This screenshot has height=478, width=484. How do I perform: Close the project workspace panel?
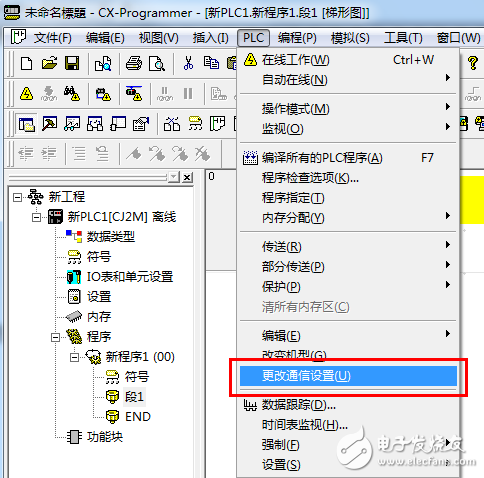click(187, 177)
